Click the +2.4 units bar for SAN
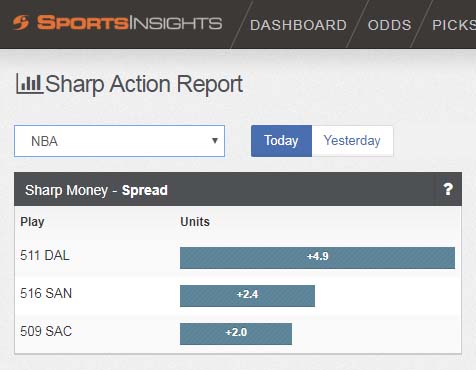The image size is (476, 370). (x=247, y=296)
